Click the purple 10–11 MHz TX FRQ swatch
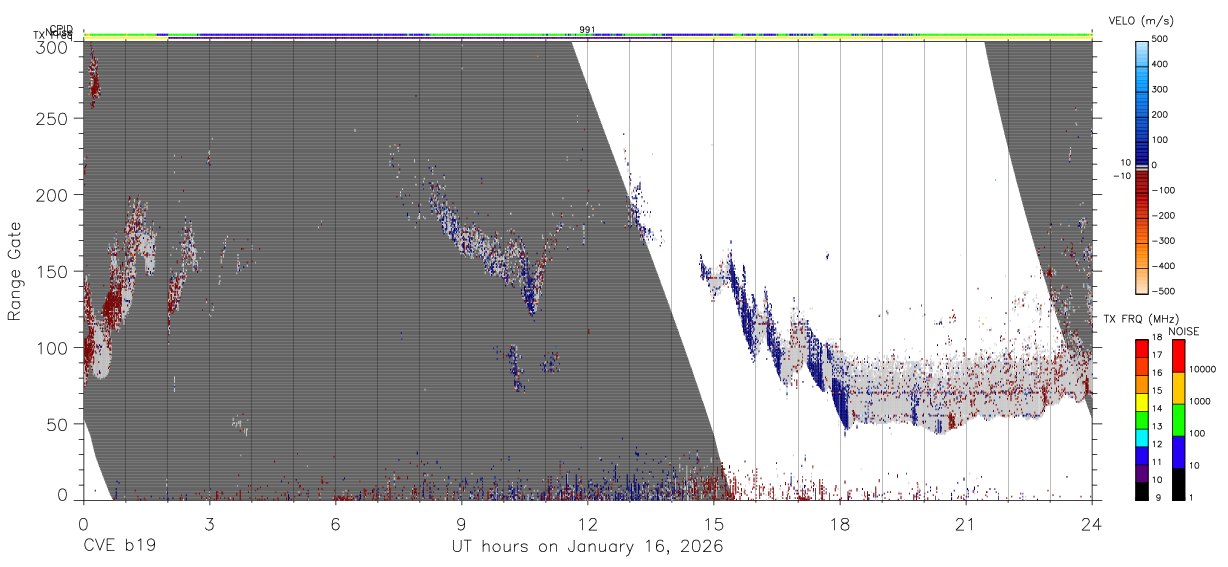The height and width of the screenshot is (567, 1228). coord(1141,473)
